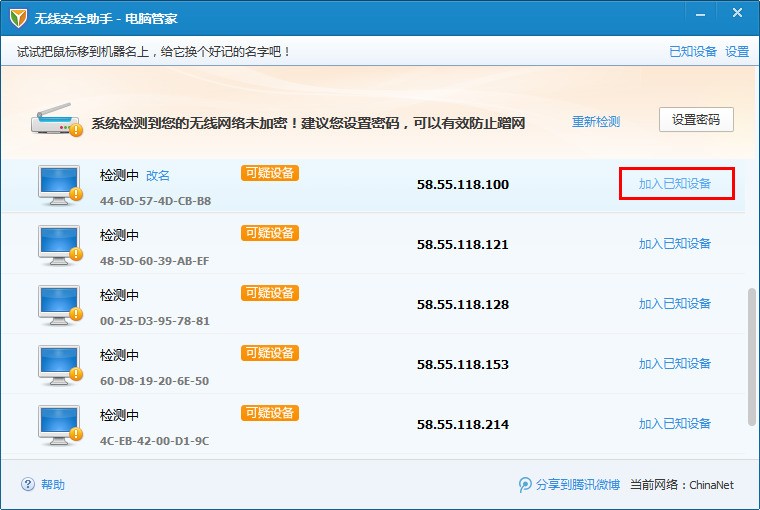The image size is (760, 510).
Task: Click the 帮助 help link
Action: coord(53,484)
